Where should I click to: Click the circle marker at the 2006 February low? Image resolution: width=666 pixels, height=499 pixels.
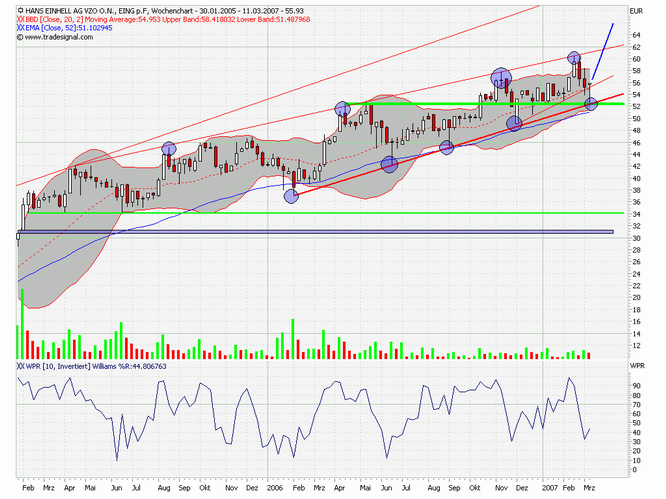[x=291, y=196]
